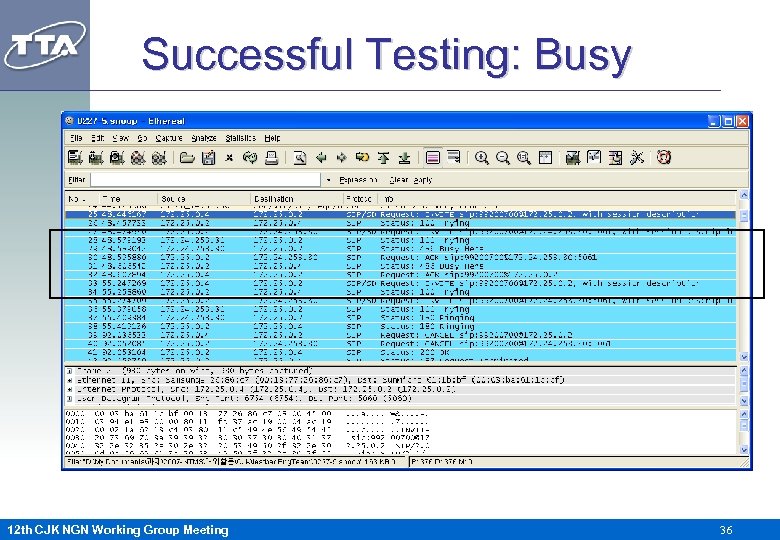Click the Display filters toolbar icon
The image size is (780, 540).
click(x=594, y=158)
